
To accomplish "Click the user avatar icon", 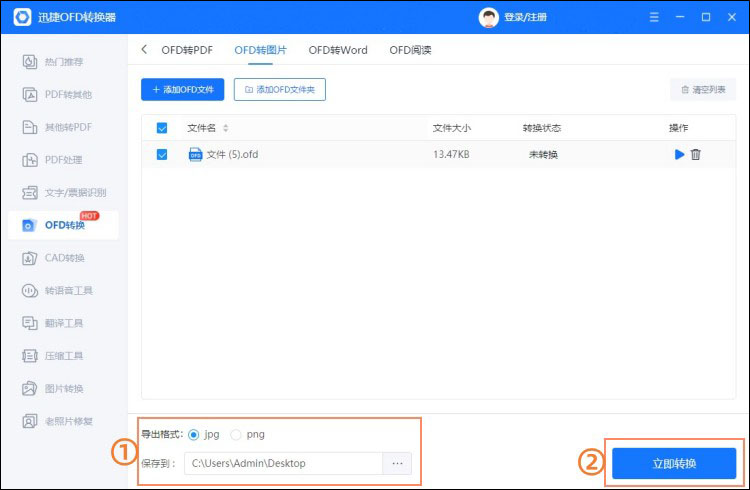I will (x=488, y=18).
